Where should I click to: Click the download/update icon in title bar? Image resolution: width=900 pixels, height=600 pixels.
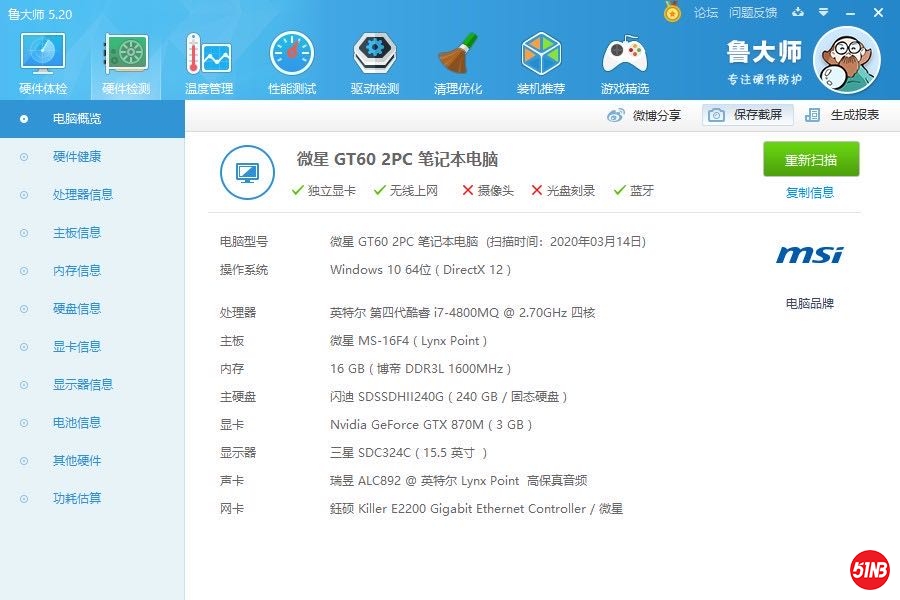[x=797, y=12]
